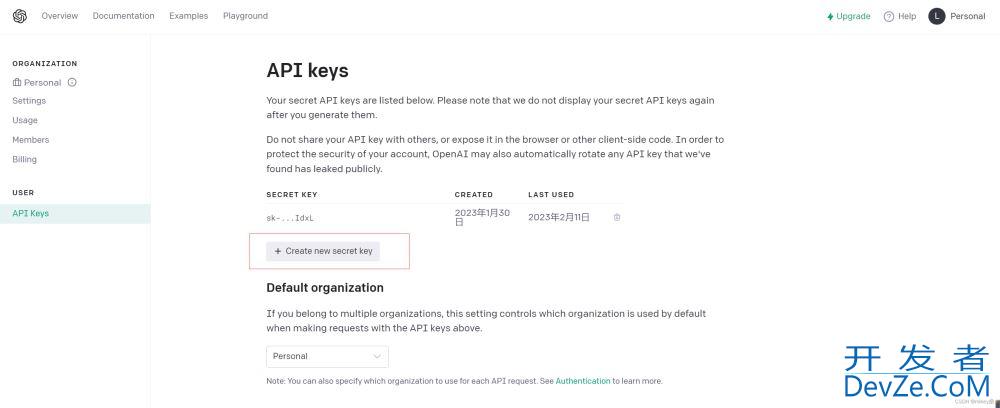Select the sk-...IdxL secret key row
This screenshot has height=408, width=1000.
(x=445, y=217)
